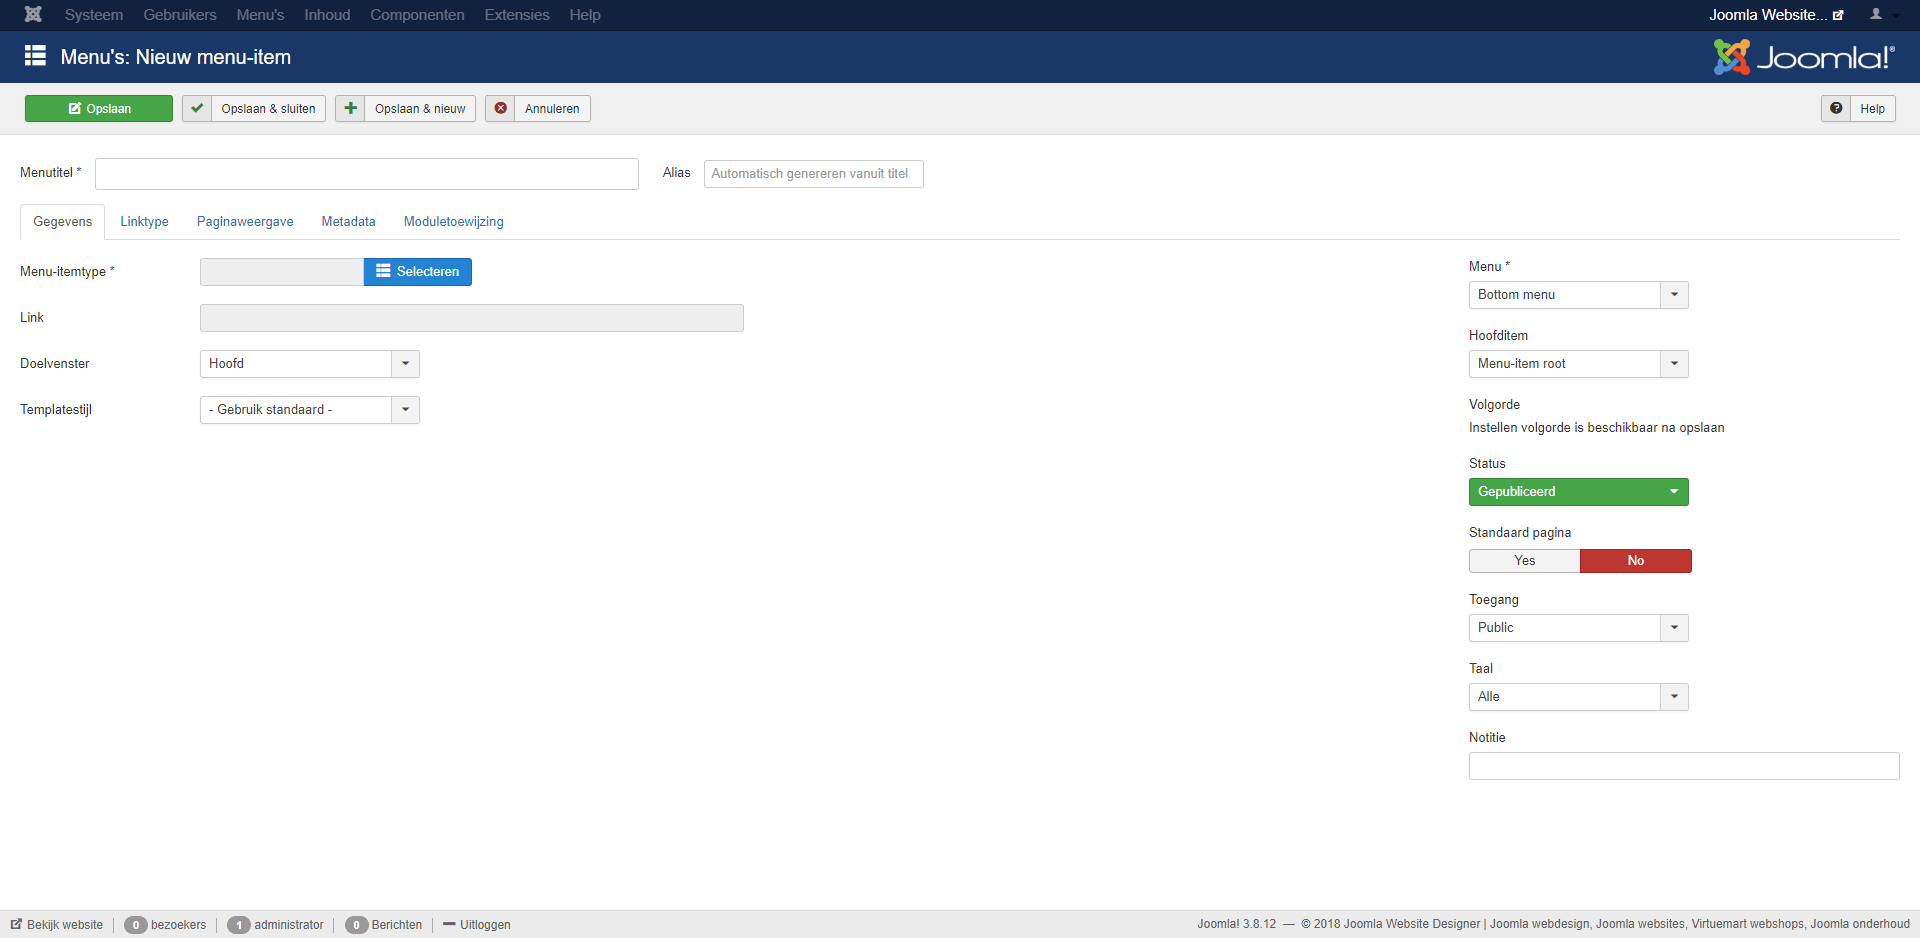Toggle Standaard pagina to No
Screen dimensions: 1920x938
1636,561
